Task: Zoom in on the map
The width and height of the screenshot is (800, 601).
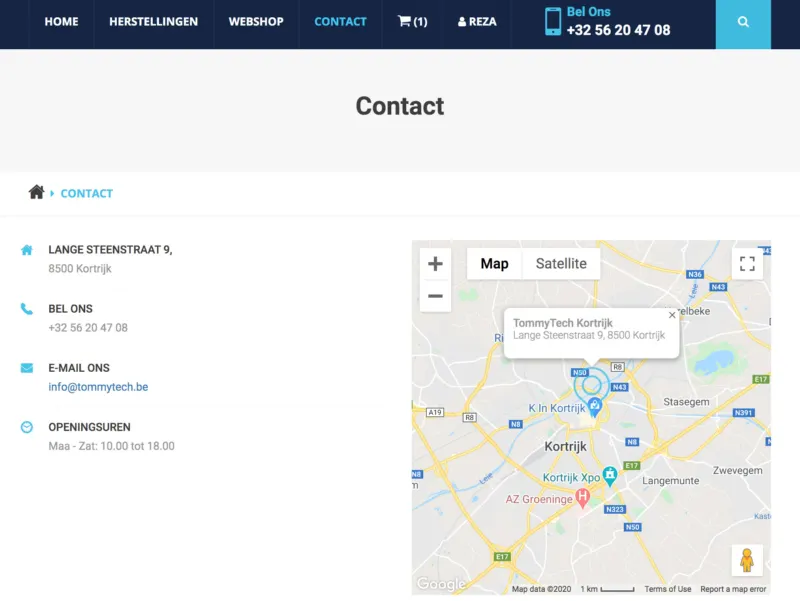Action: click(x=435, y=264)
